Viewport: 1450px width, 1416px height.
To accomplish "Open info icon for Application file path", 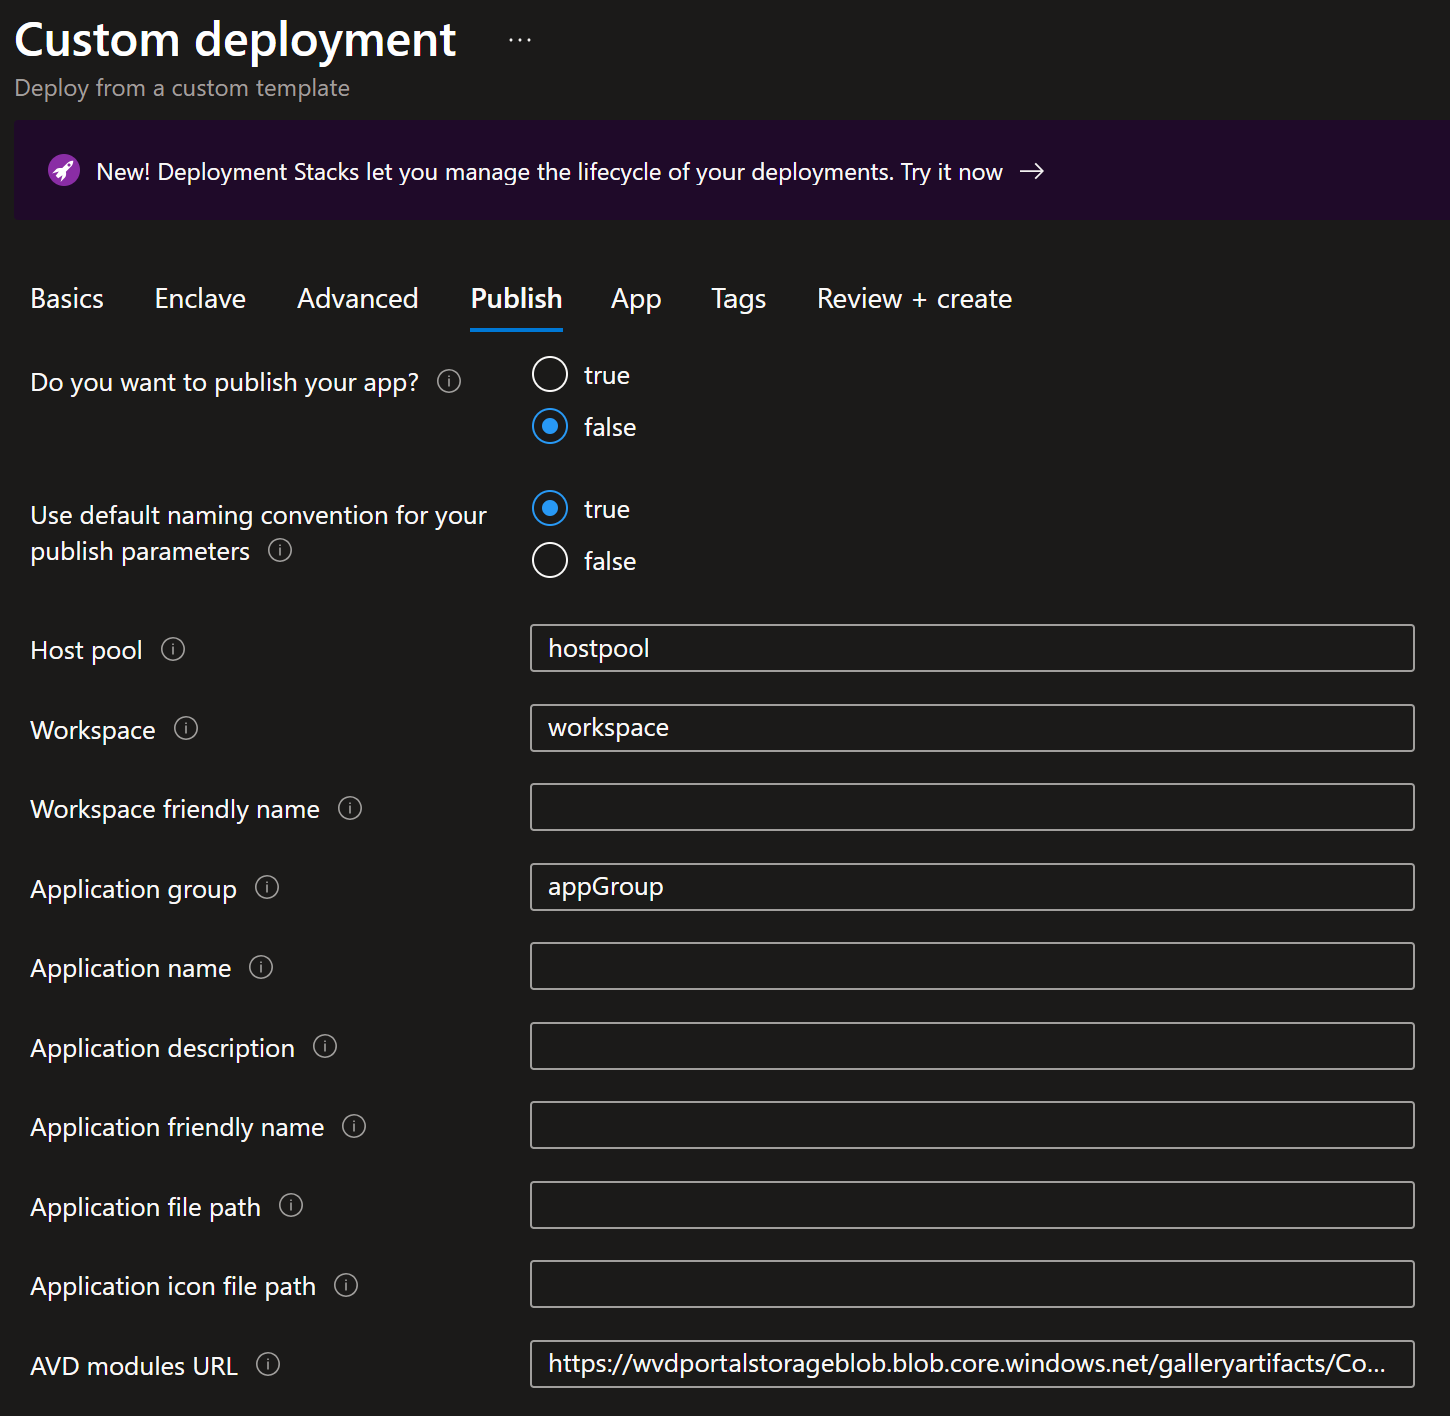I will [291, 1205].
